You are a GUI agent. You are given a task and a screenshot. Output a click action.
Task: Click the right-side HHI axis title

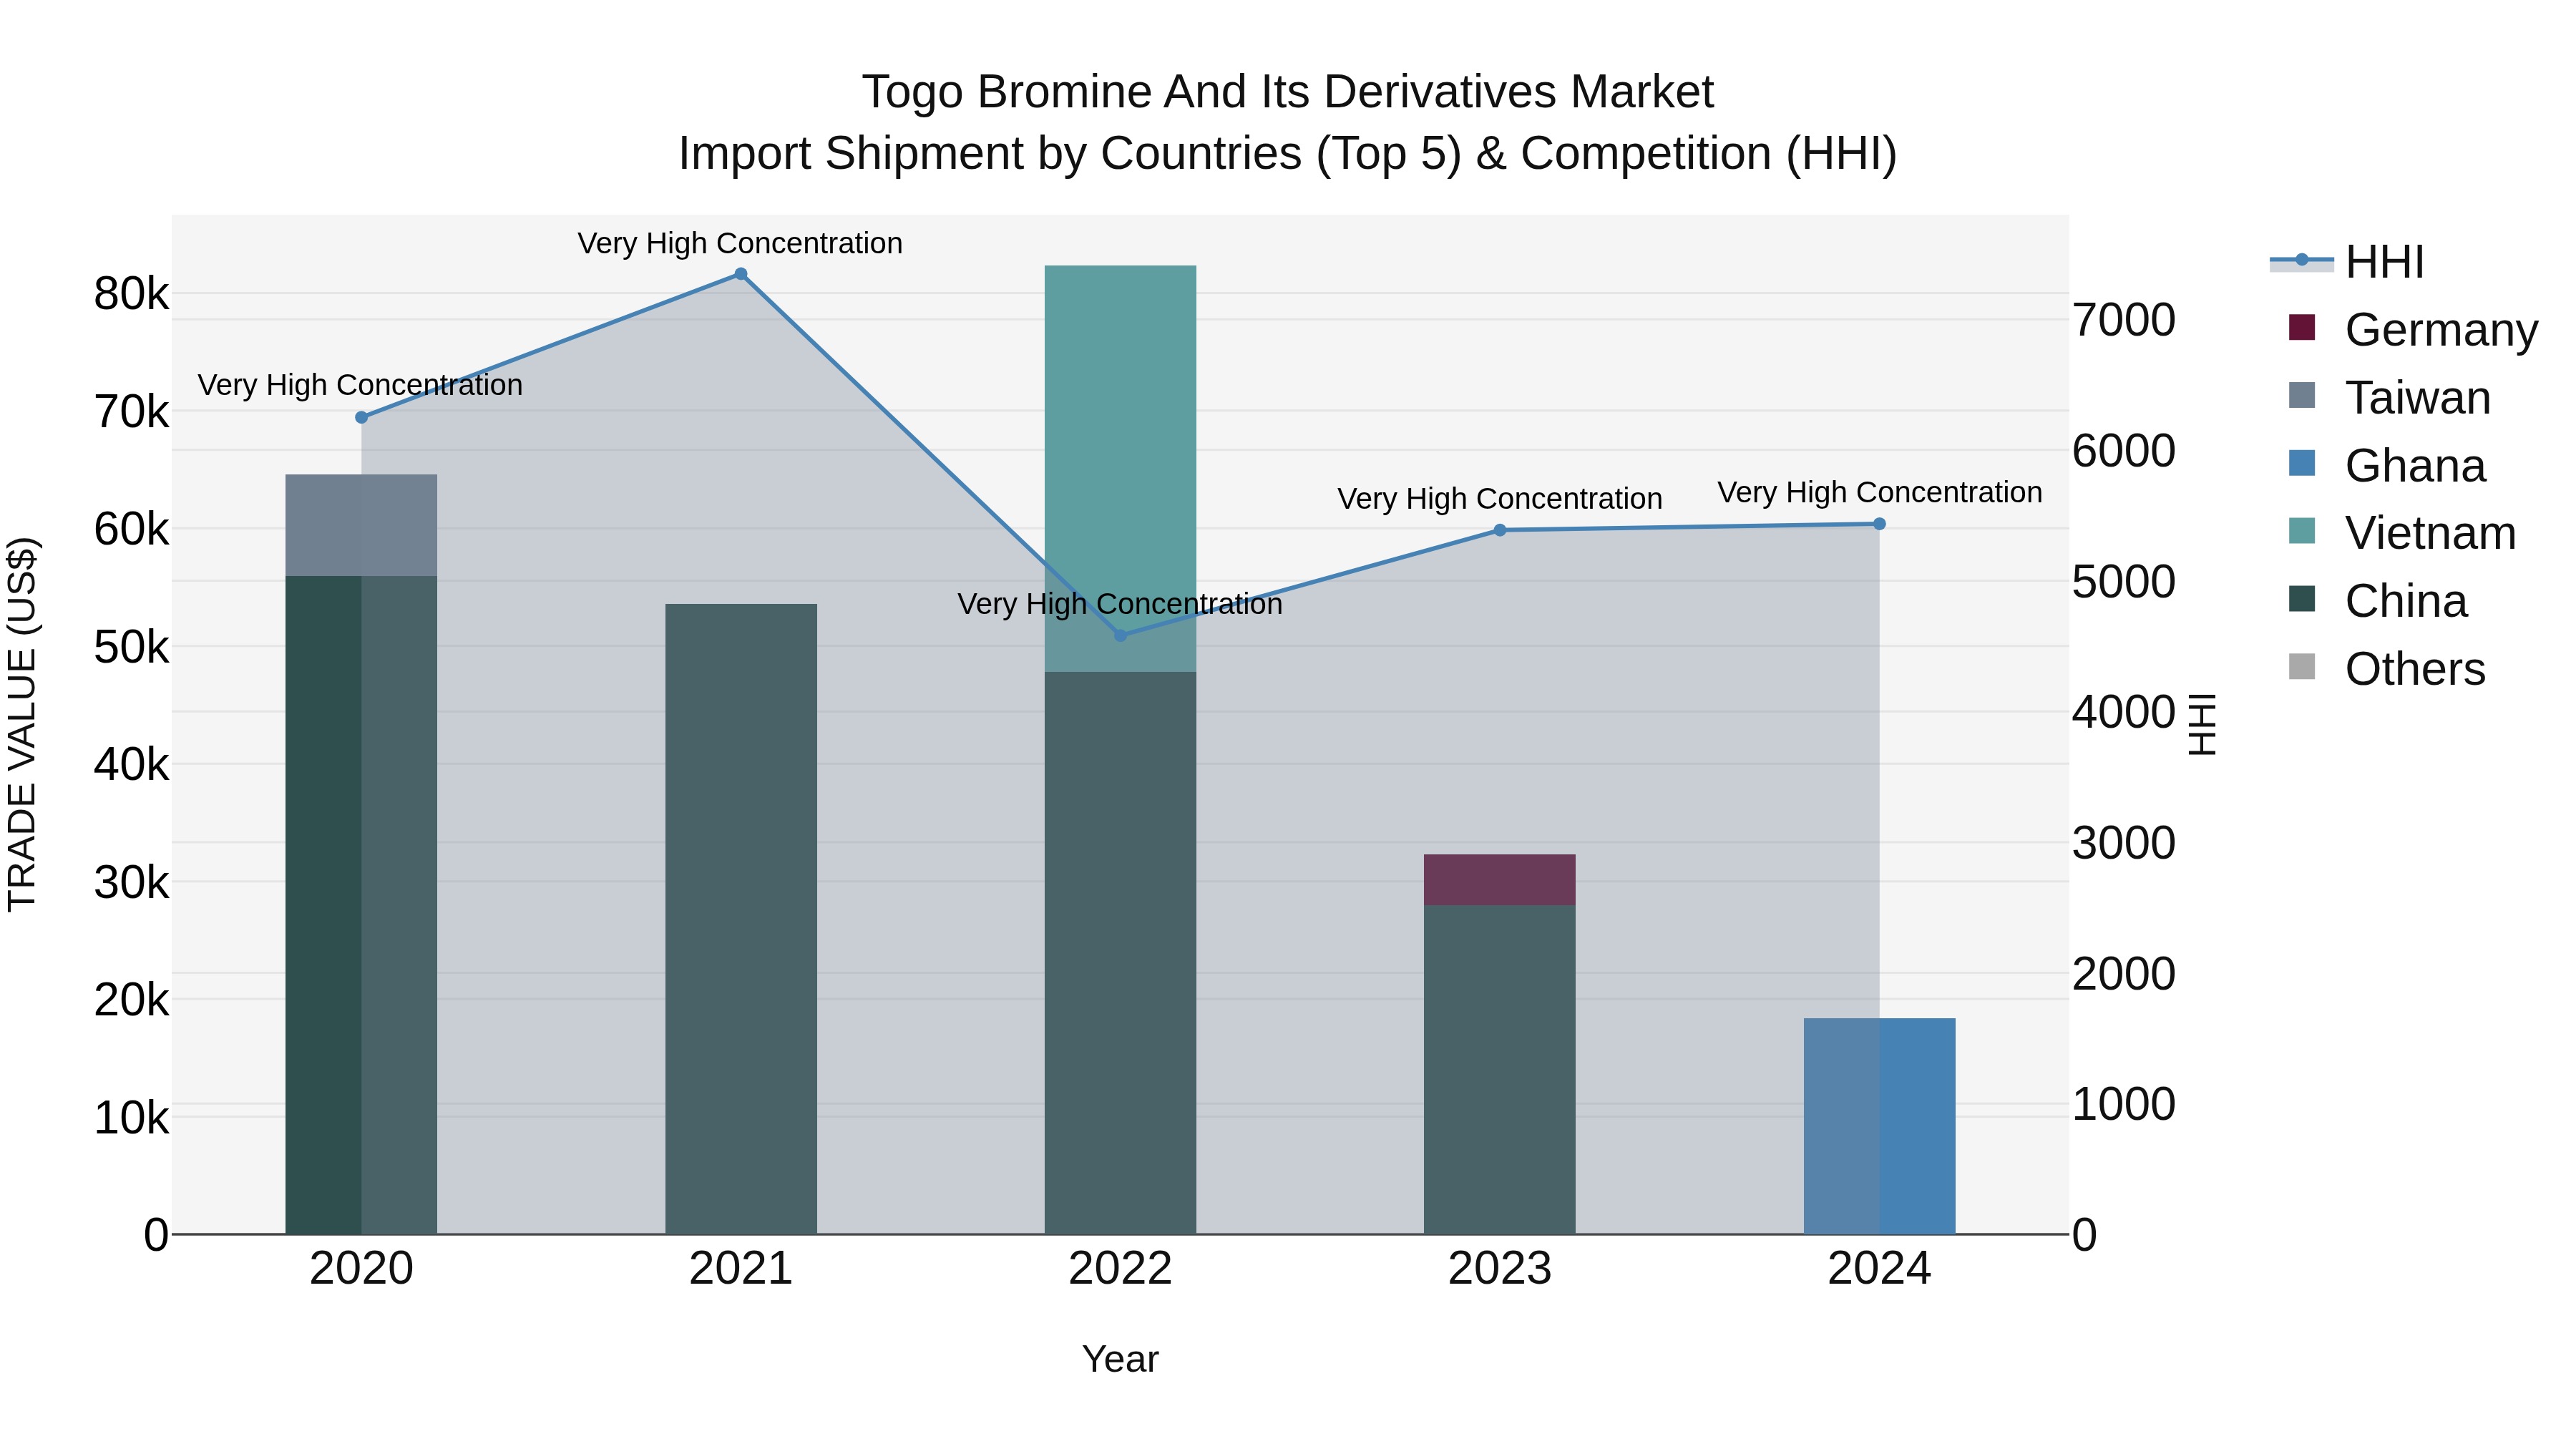tap(2201, 724)
